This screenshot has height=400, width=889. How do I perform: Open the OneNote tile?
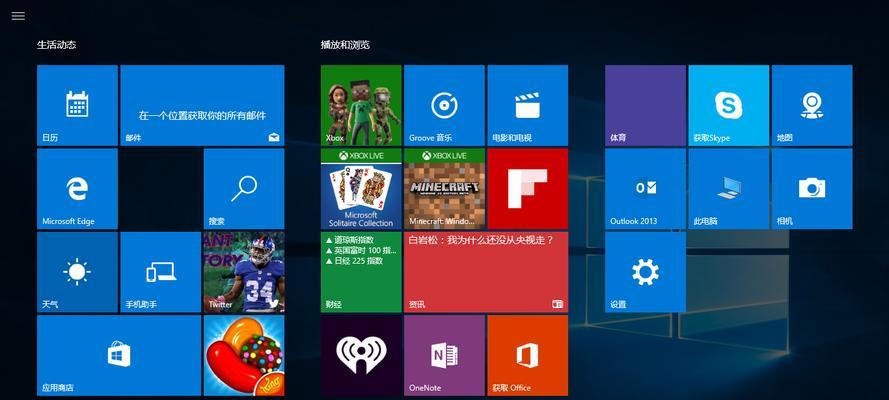(x=444, y=355)
